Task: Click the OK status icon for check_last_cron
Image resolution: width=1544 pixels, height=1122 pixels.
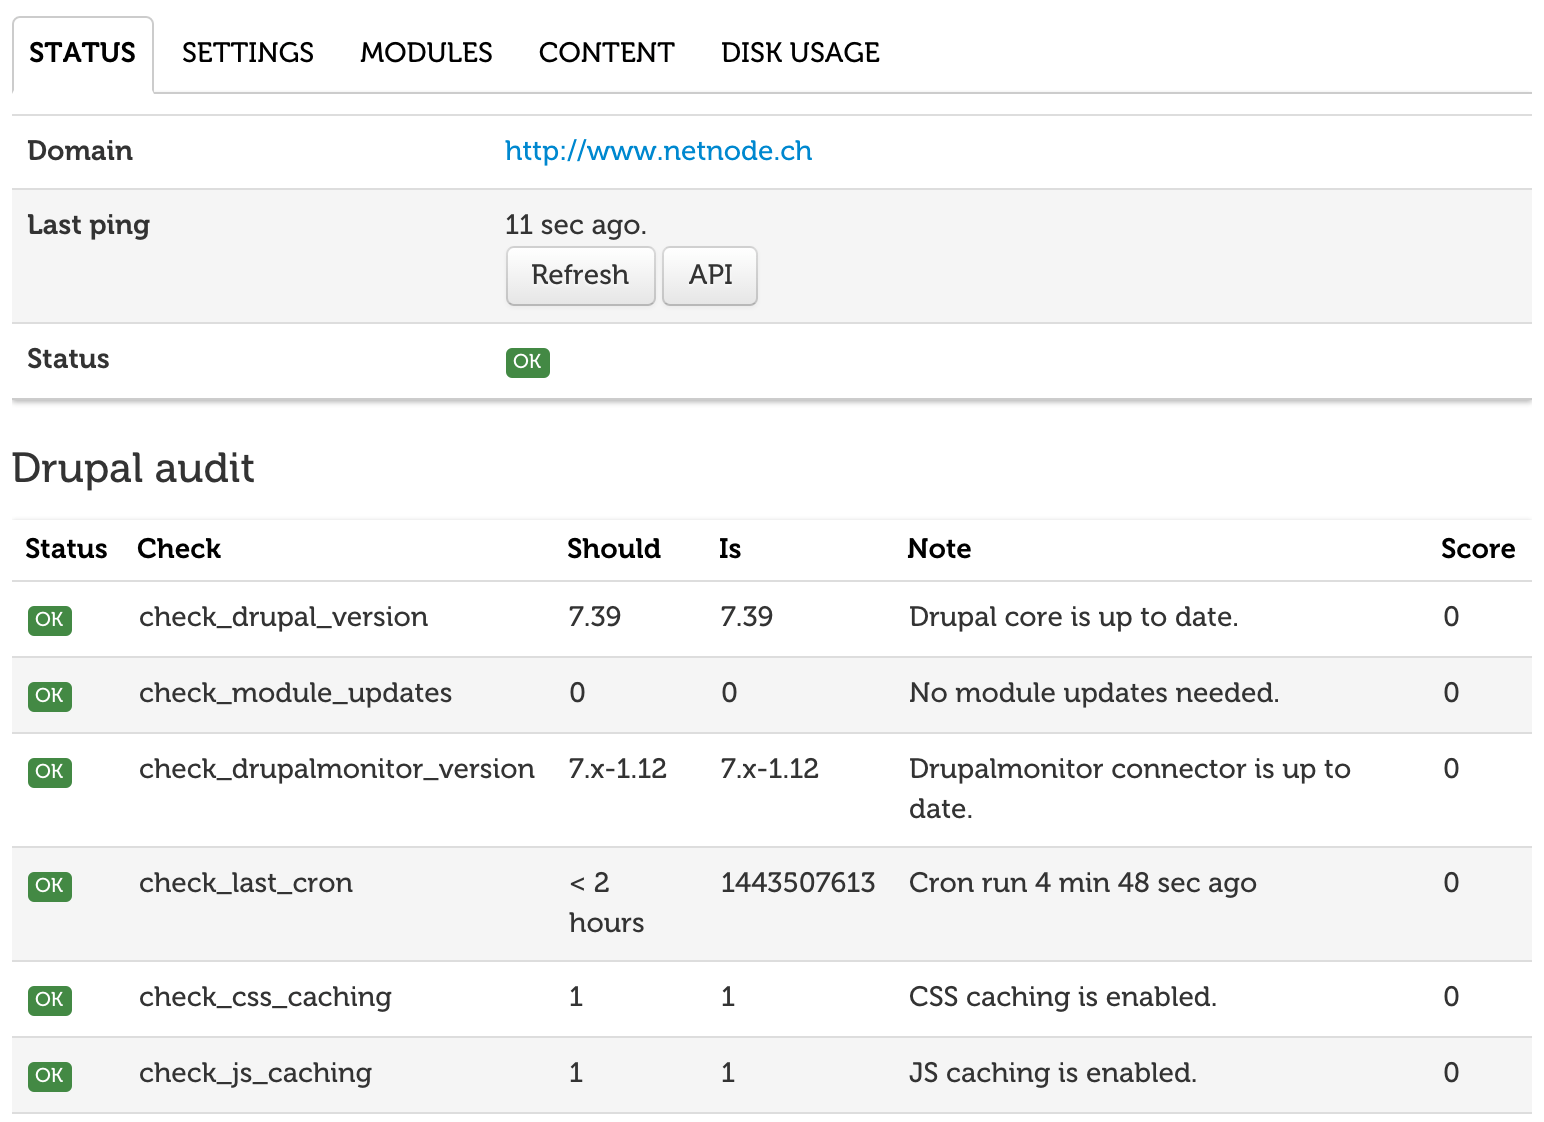Action: [49, 886]
